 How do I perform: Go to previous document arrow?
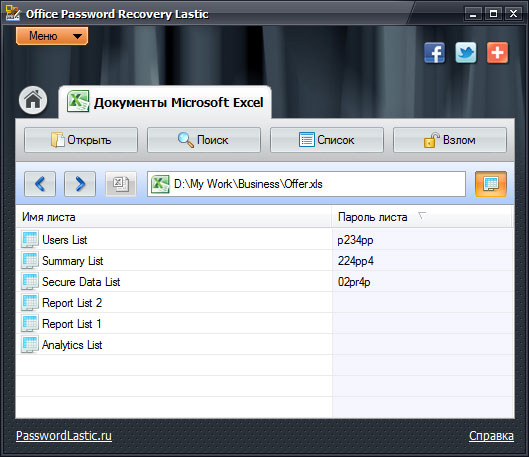(x=40, y=184)
